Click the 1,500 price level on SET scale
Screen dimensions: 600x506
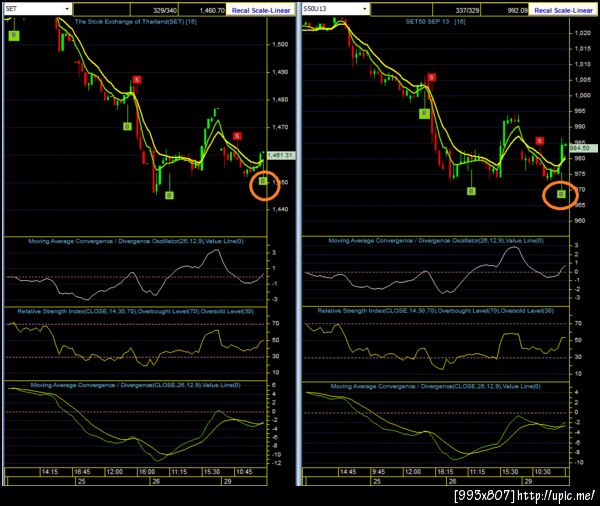(x=280, y=44)
